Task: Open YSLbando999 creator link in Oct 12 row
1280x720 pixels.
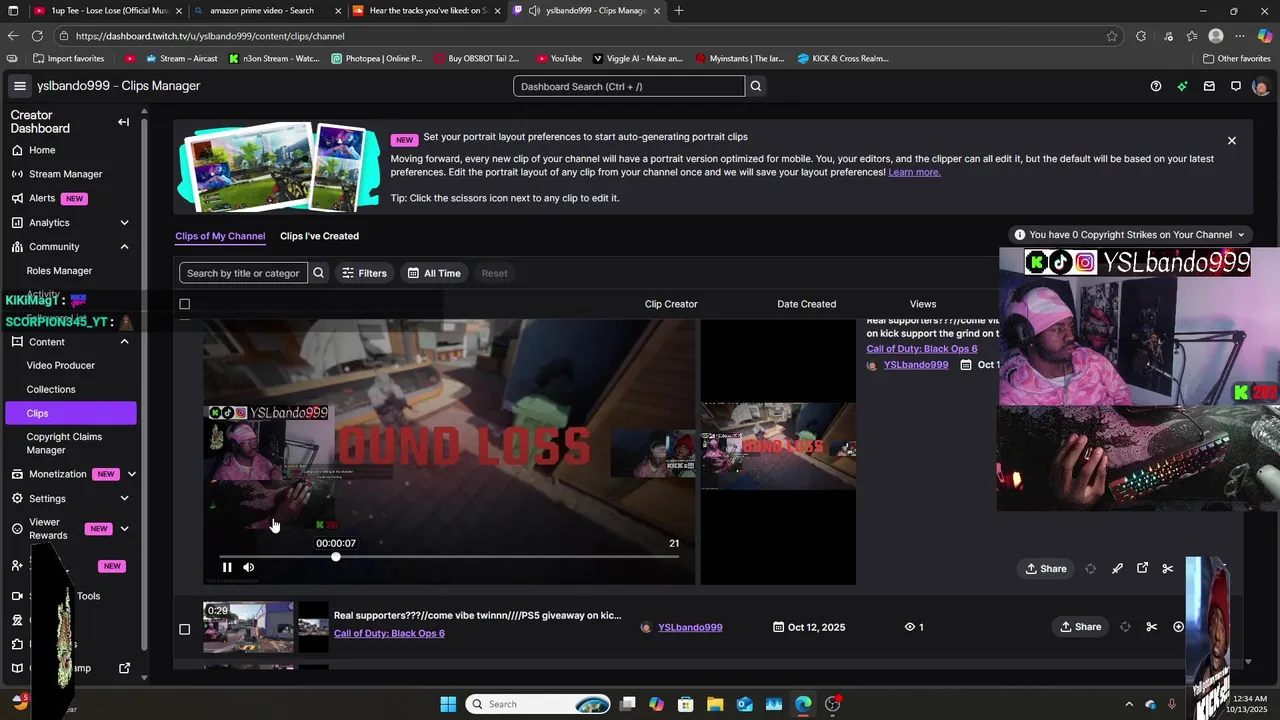Action: point(690,627)
